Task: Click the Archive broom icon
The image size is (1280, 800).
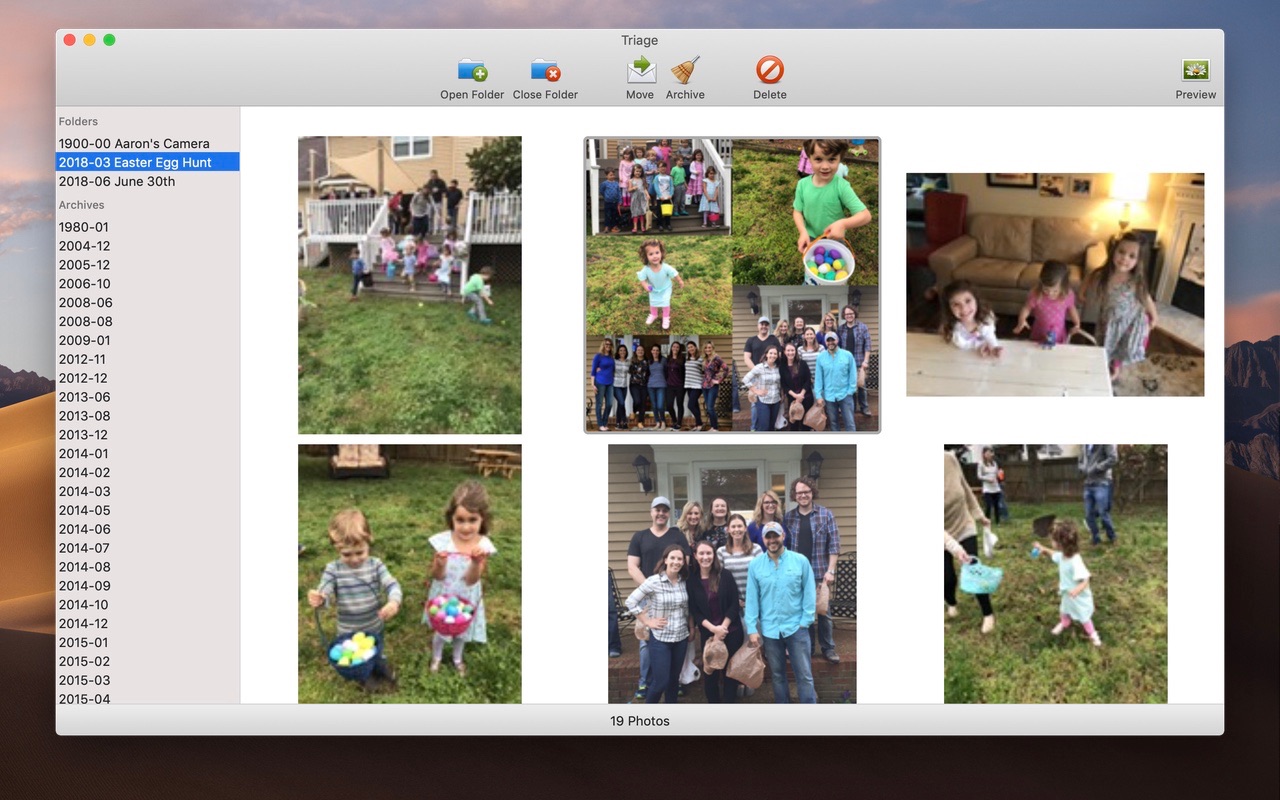Action: click(x=685, y=70)
